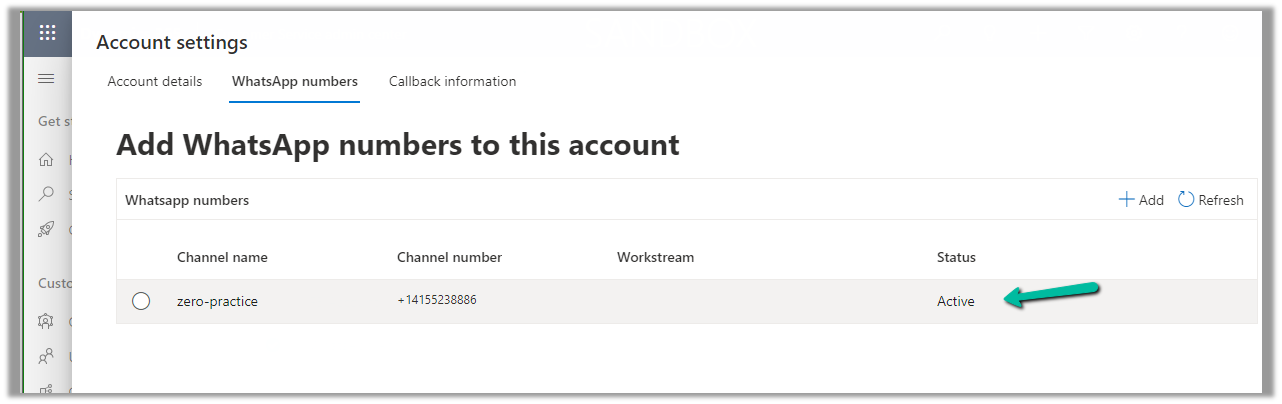Image resolution: width=1282 pixels, height=404 pixels.
Task: Click the rocket icon in sidebar
Action: point(46,229)
